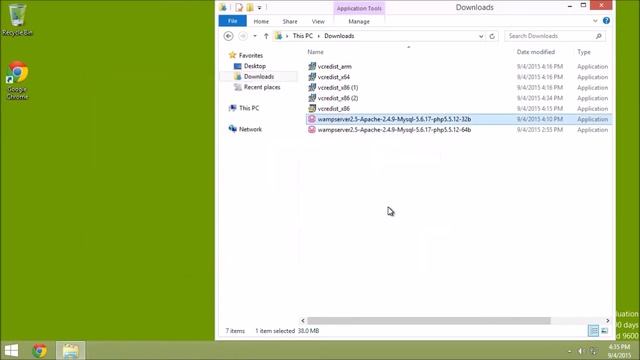Switch to the View ribbon tab
Screen dimensions: 640x360
[318, 21]
